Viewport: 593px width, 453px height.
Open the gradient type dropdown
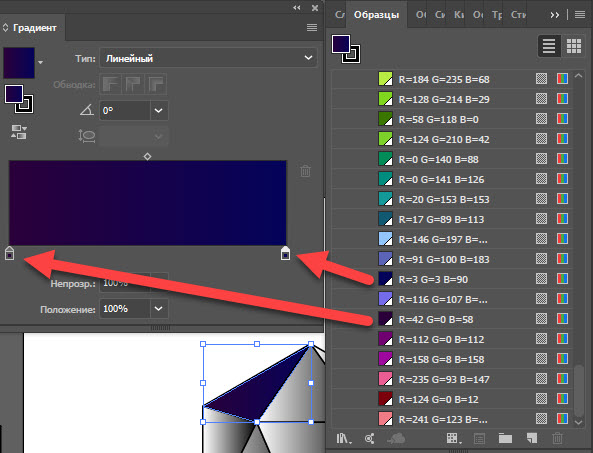208,58
